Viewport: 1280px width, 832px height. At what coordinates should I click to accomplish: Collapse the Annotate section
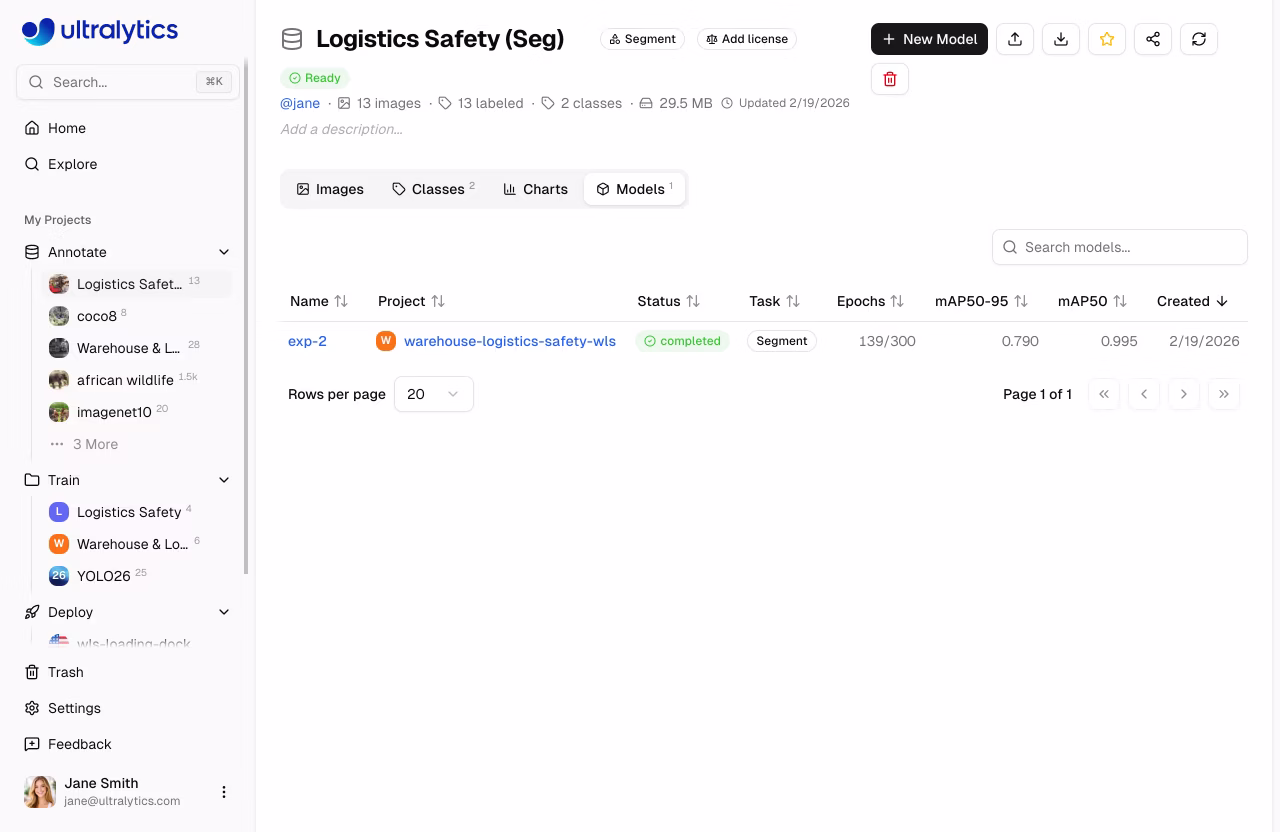(x=224, y=252)
